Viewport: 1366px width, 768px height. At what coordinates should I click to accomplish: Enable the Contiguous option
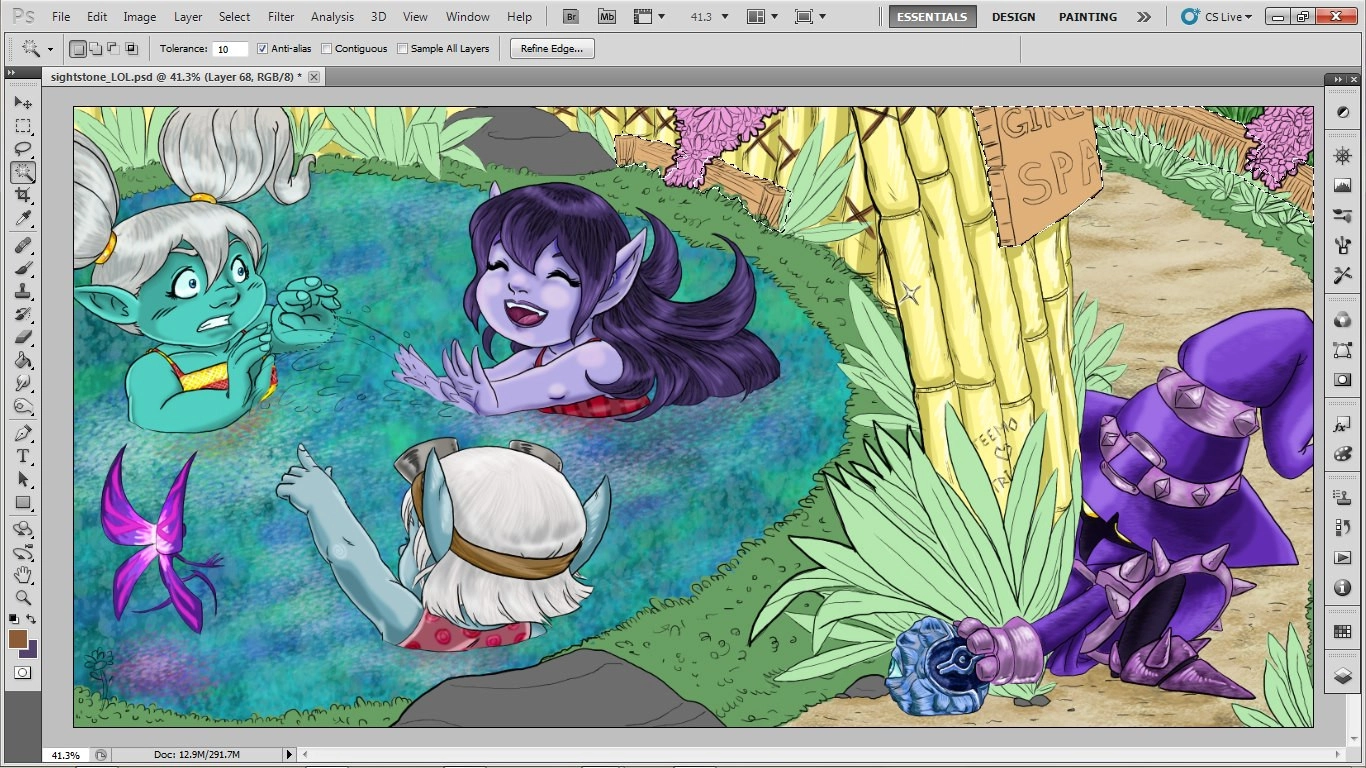pyautogui.click(x=327, y=49)
